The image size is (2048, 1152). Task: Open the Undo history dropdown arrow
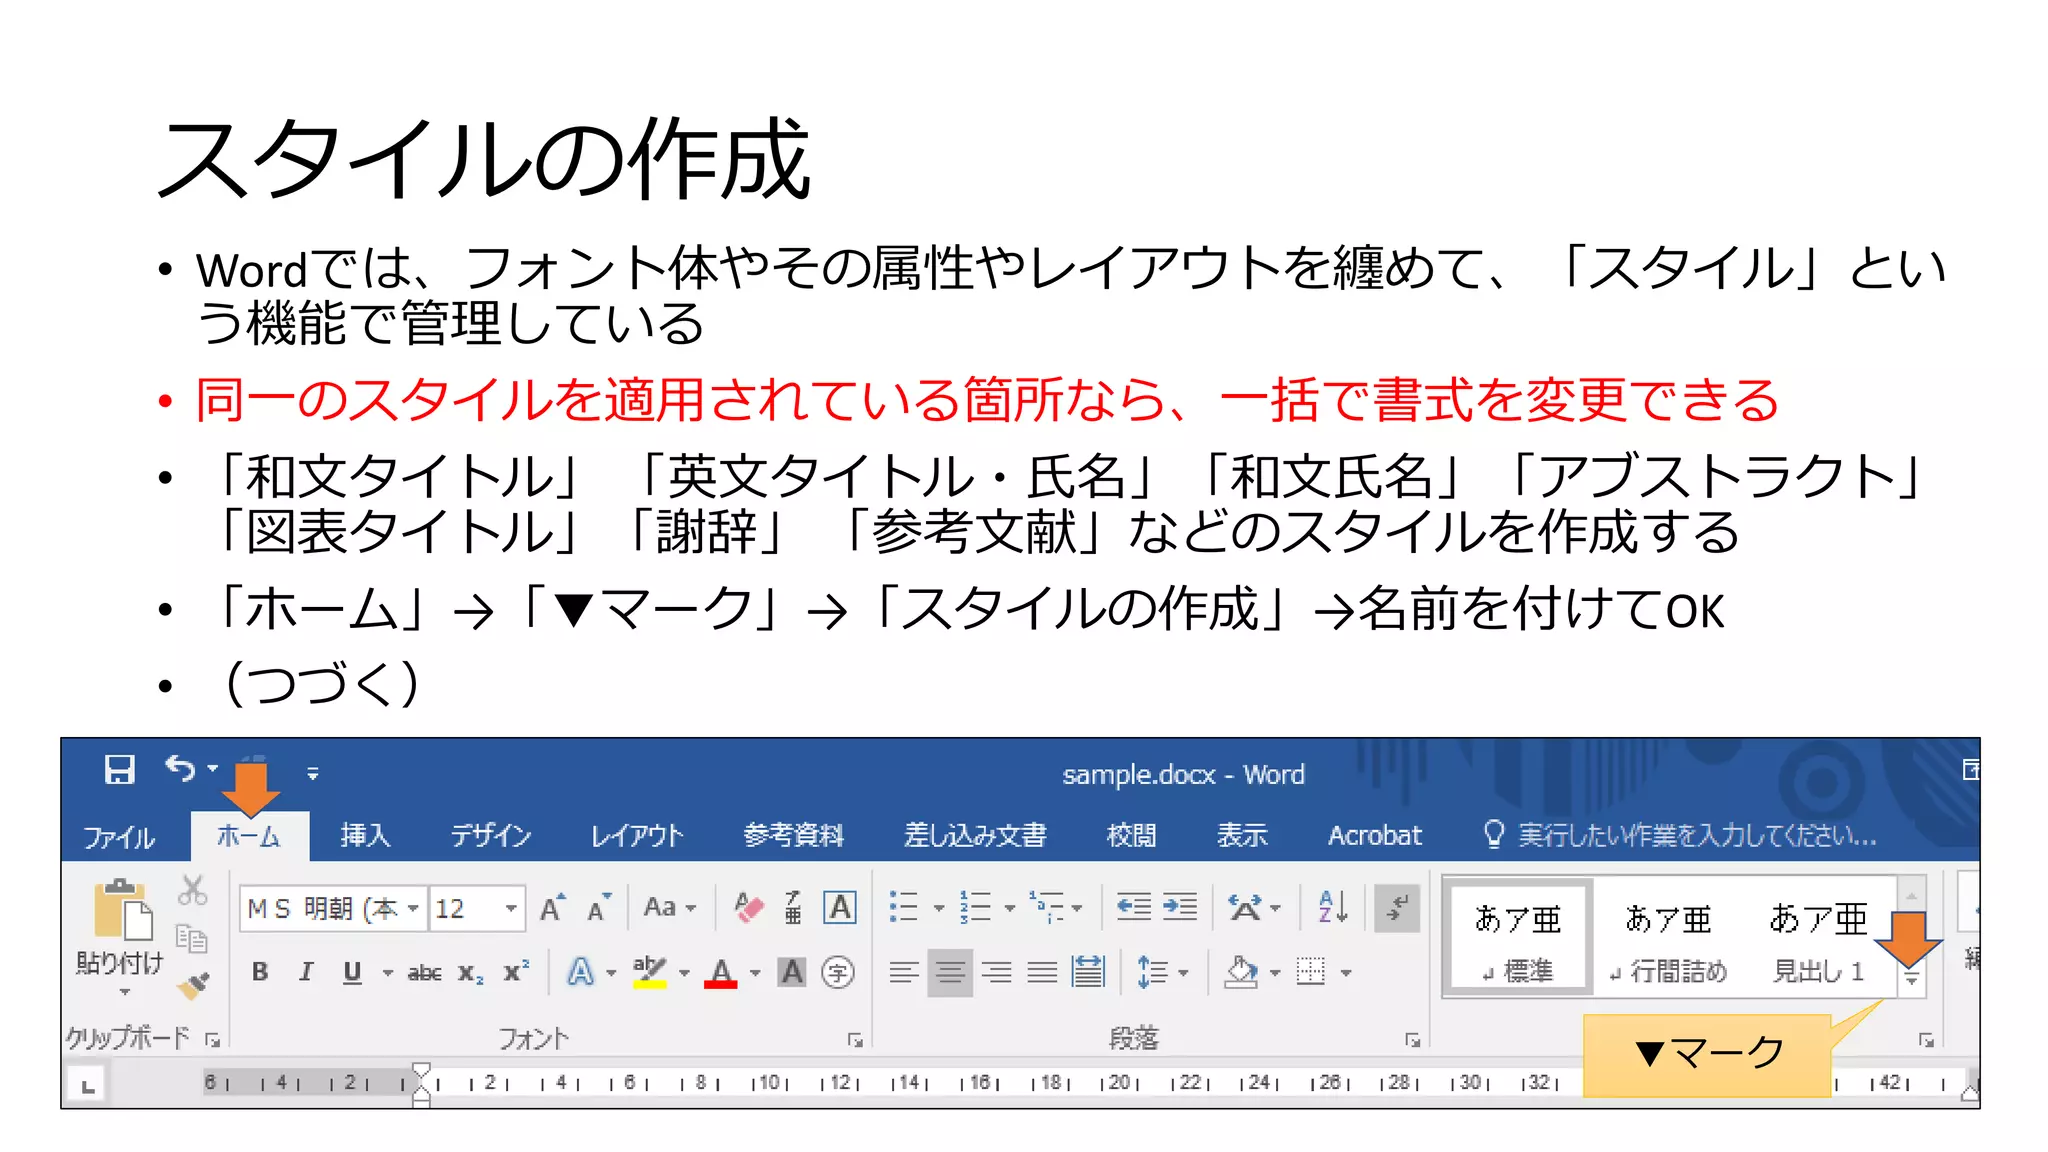[212, 768]
